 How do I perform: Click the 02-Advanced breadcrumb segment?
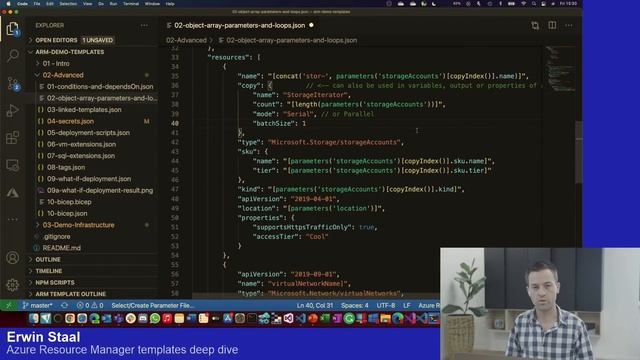[186, 40]
